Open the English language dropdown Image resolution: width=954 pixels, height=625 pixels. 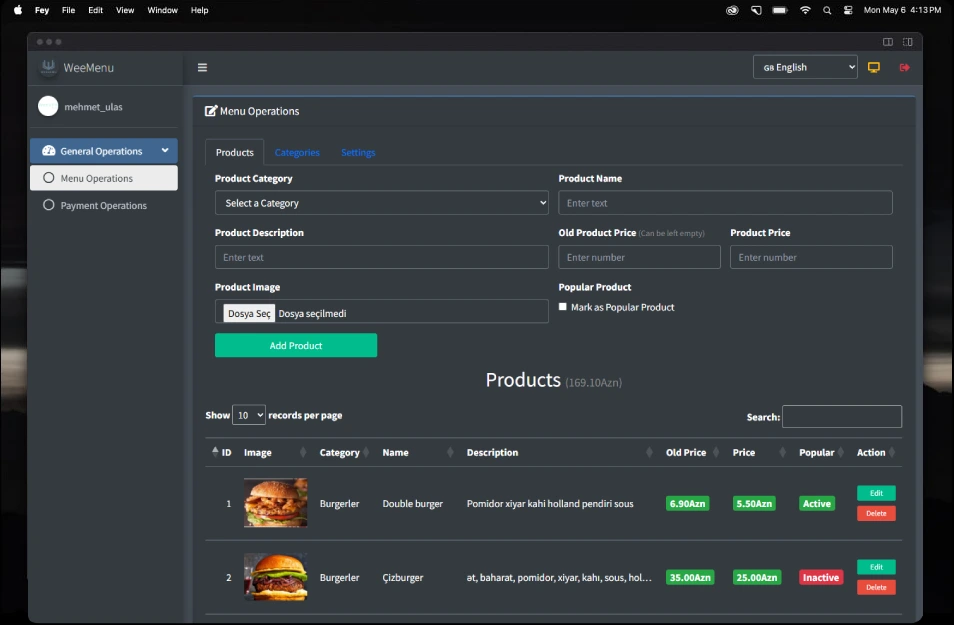coord(805,67)
